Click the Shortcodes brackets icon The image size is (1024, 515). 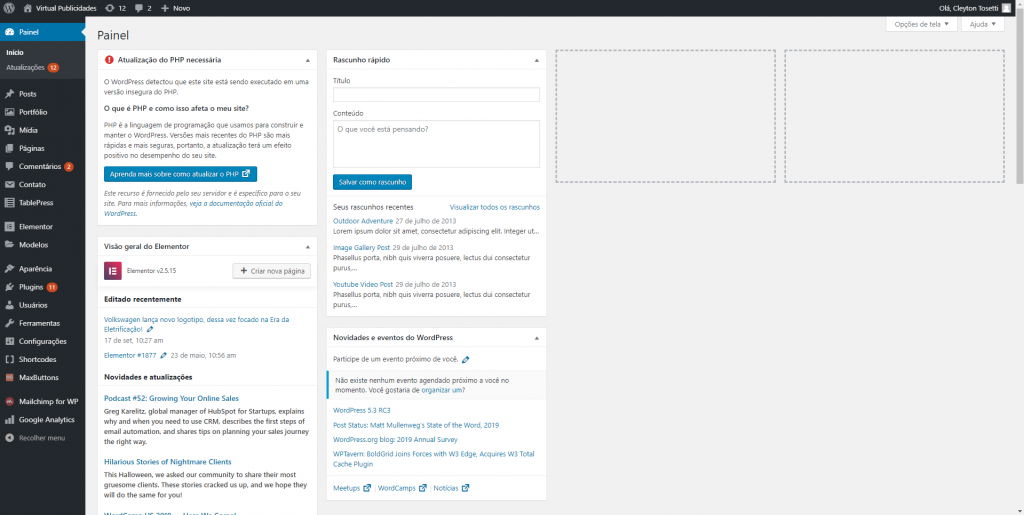[9, 360]
